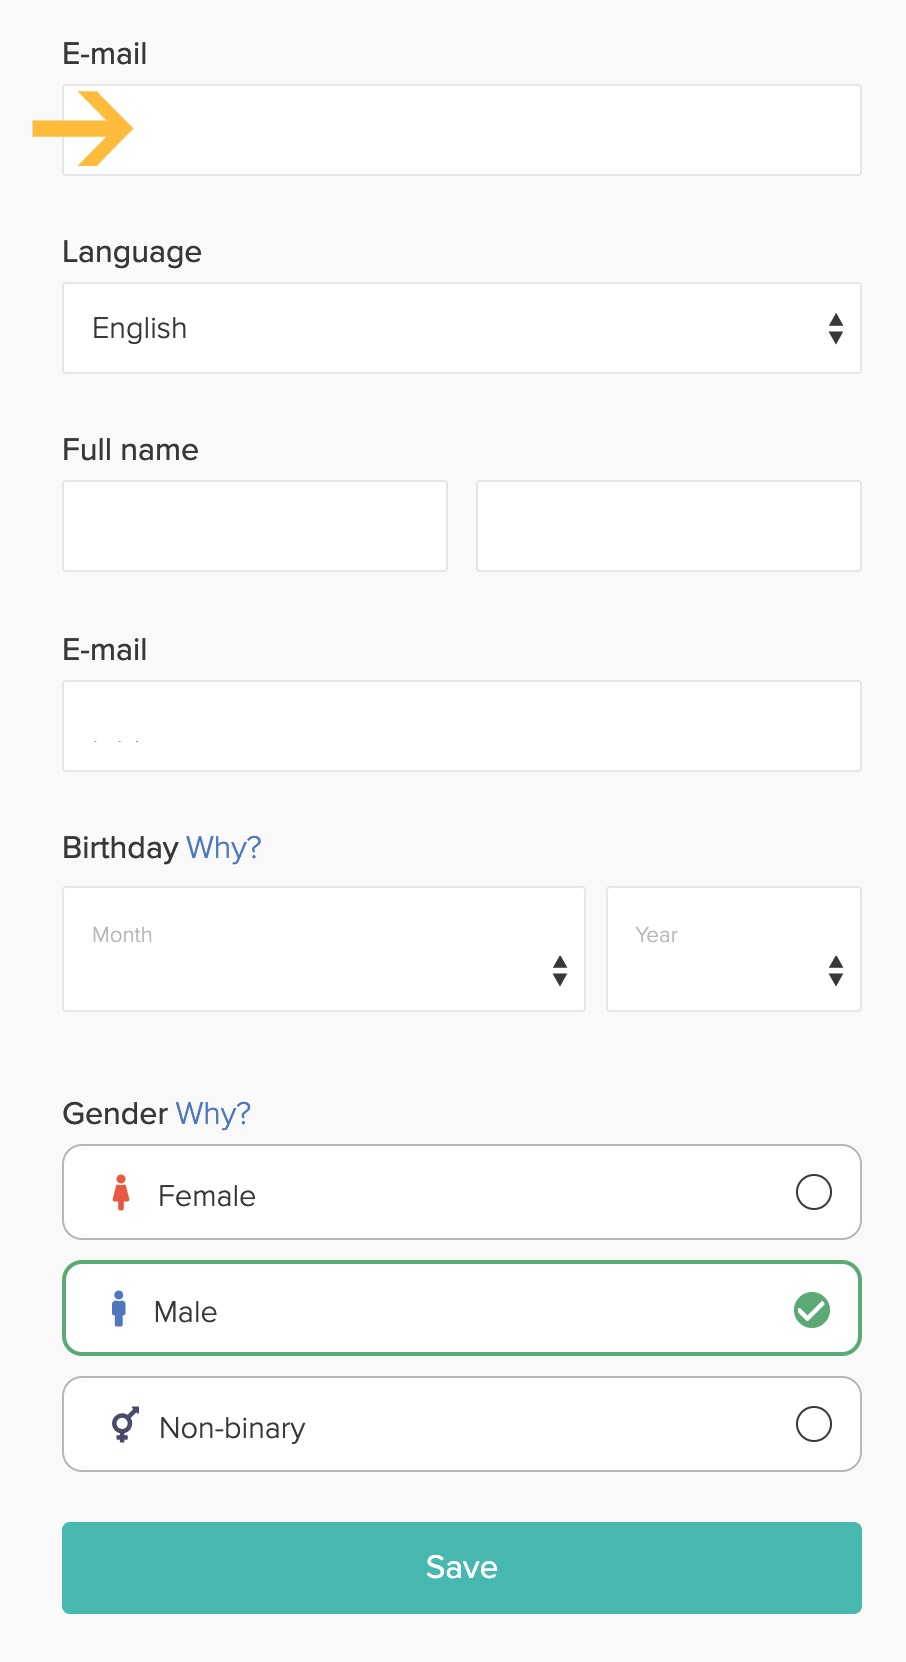This screenshot has height=1662, width=906.
Task: Click the green checkmark on Male
Action: [812, 1310]
